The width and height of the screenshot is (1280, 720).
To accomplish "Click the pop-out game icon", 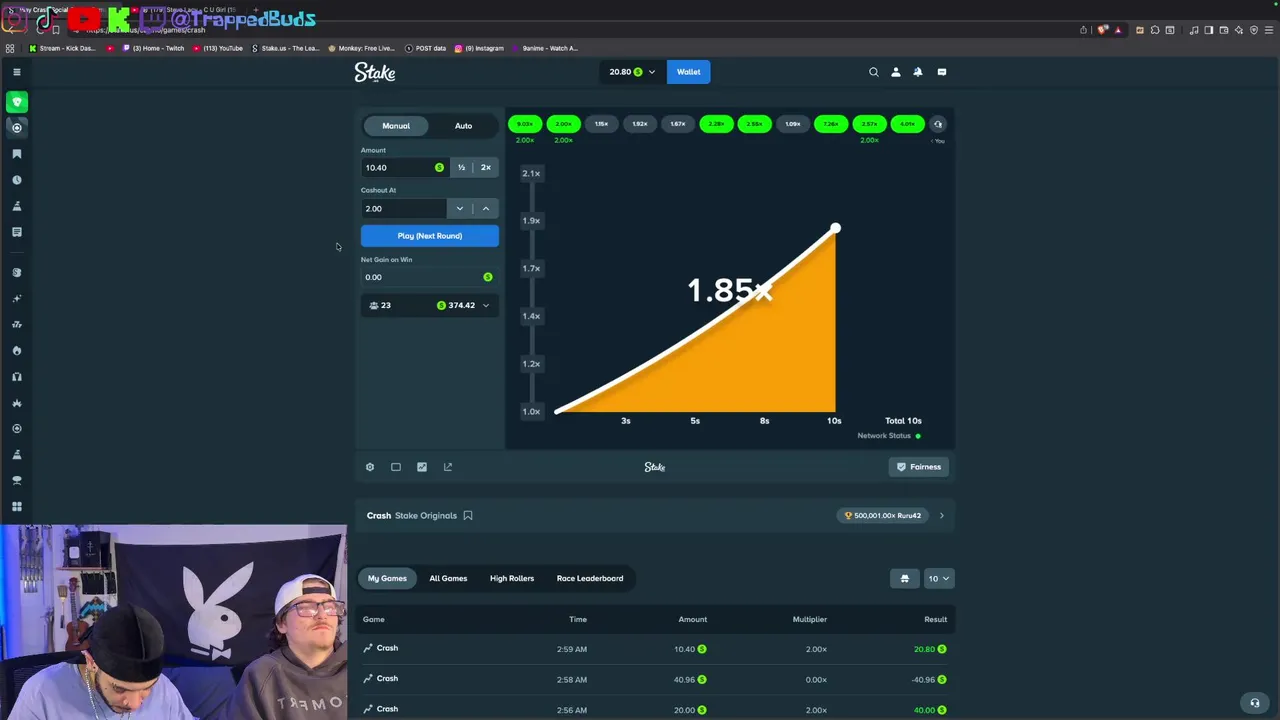I will (448, 467).
